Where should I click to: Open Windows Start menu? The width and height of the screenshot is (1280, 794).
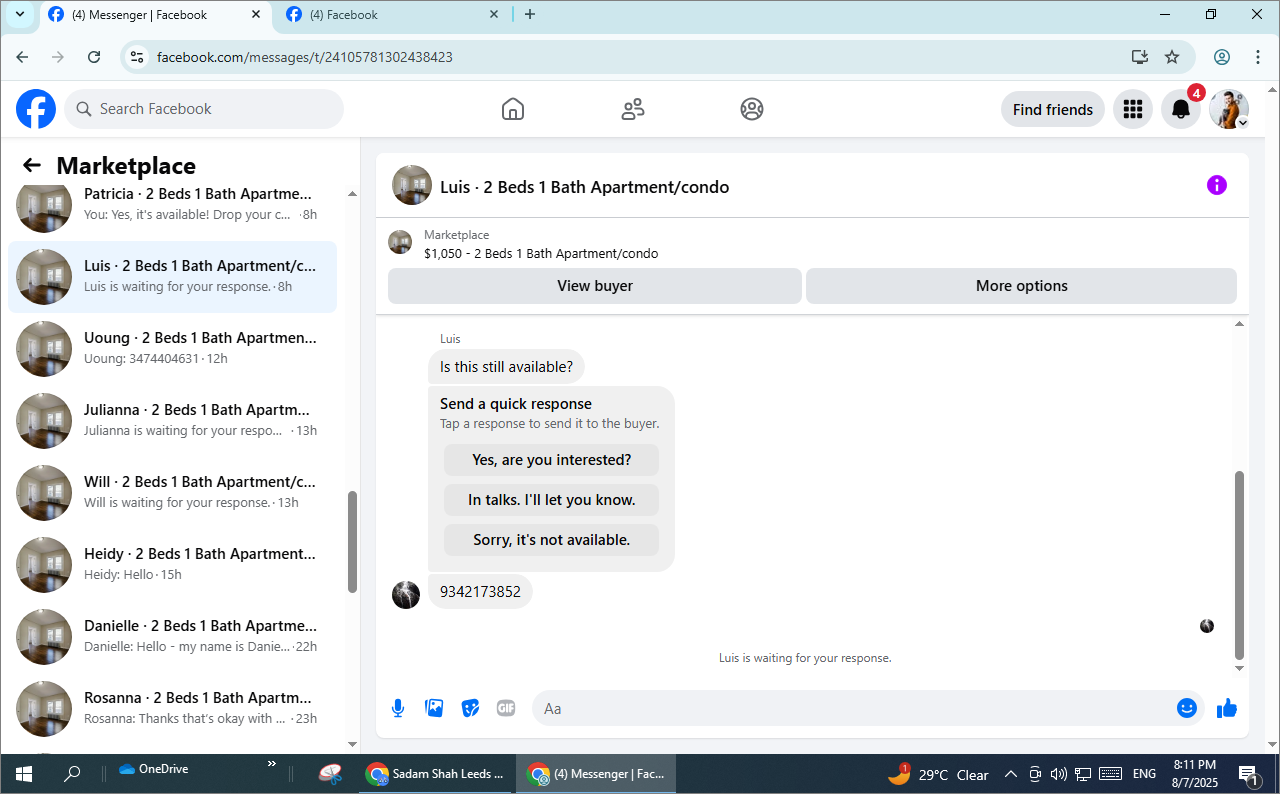tap(23, 774)
